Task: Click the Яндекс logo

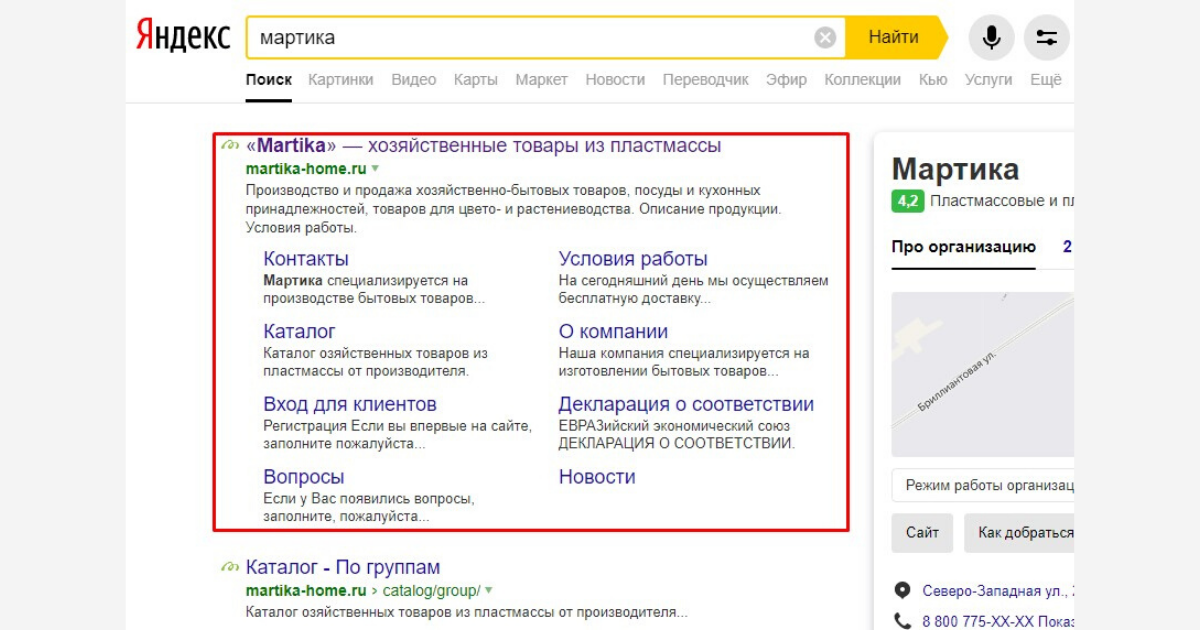Action: coord(182,38)
